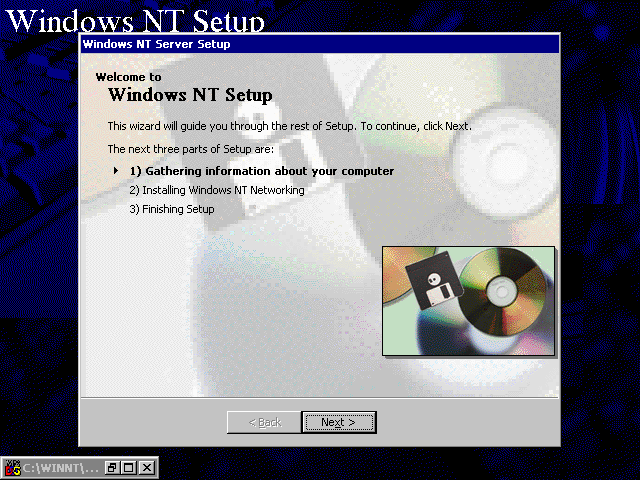This screenshot has width=640, height=480.
Task: Select the Windows NT Server Setup title bar
Action: click(x=320, y=44)
